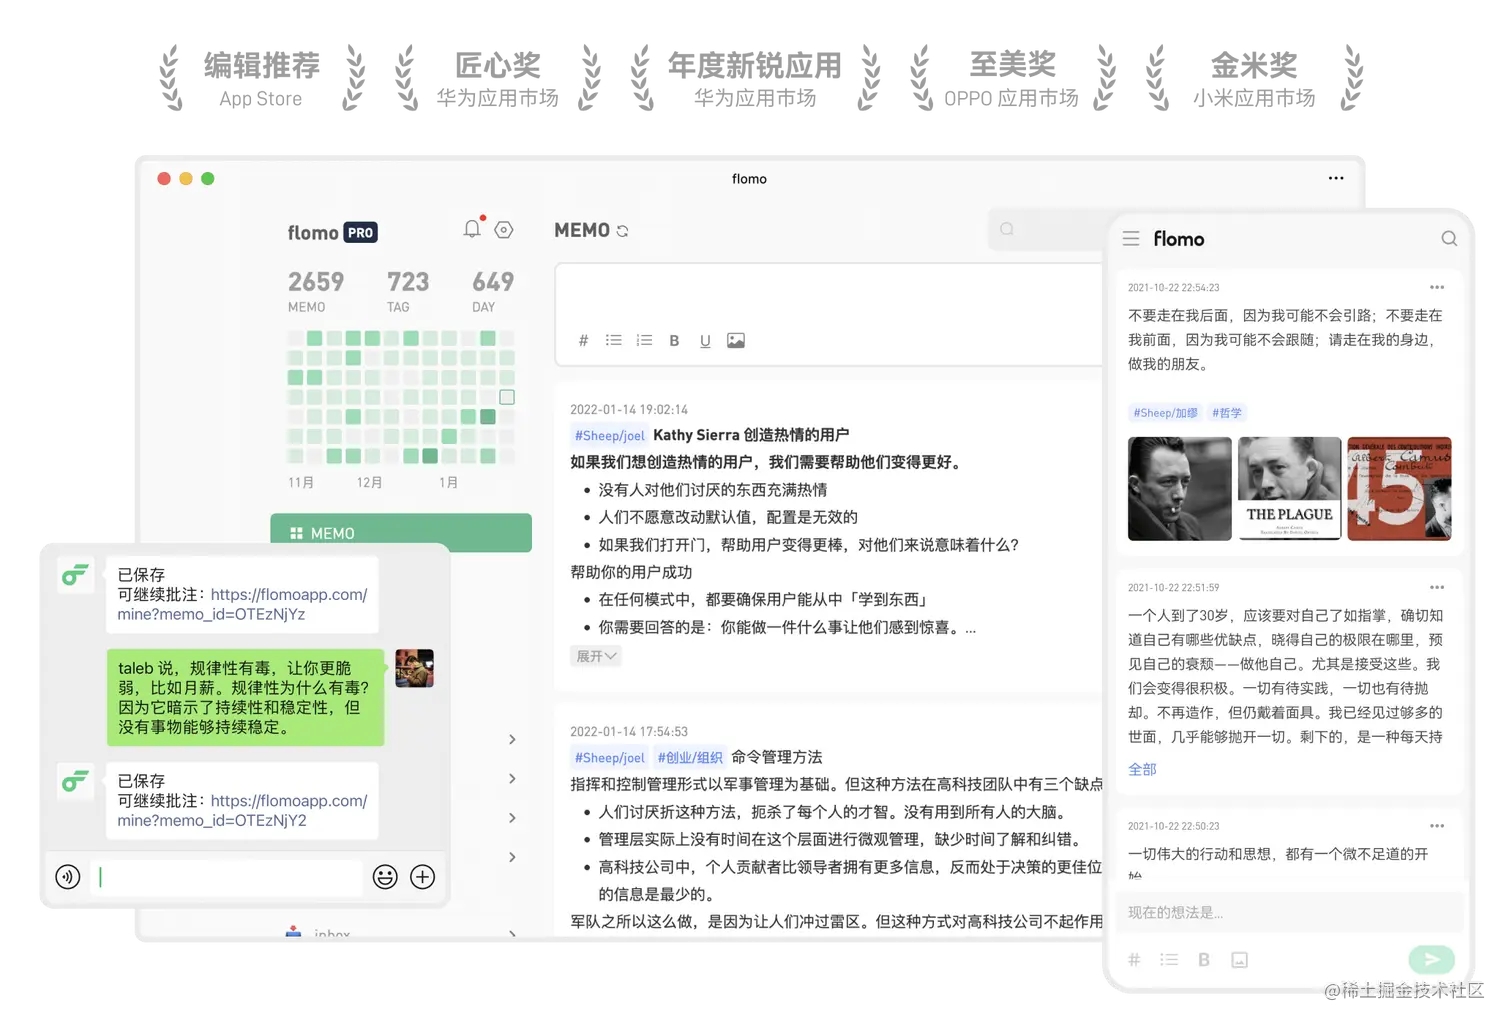Click the #Sheep/joel tag on Kathy Sierra memo
The image size is (1512, 1028).
point(609,435)
